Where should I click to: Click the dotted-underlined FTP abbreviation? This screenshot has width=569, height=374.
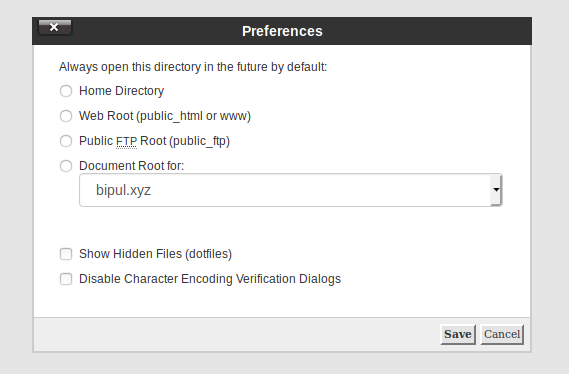pos(126,141)
